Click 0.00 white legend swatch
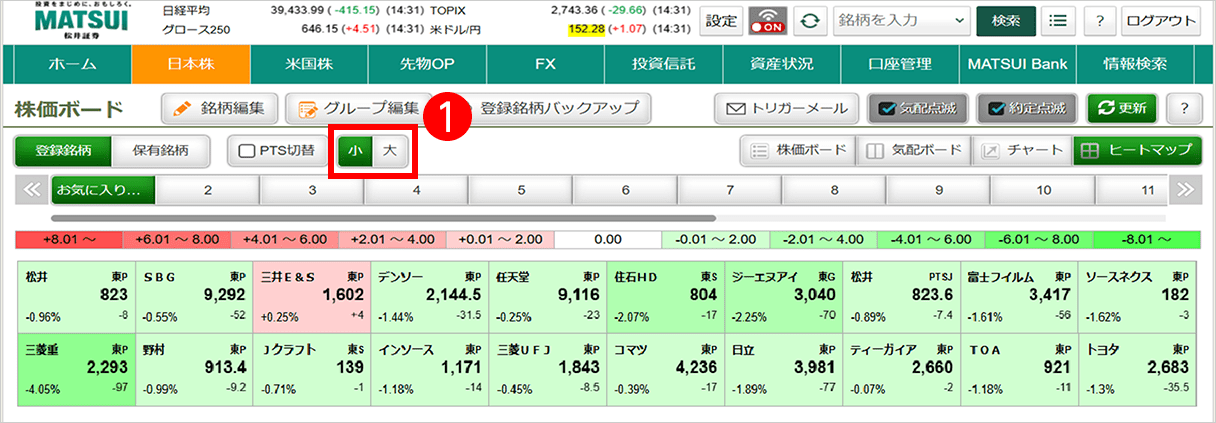Viewport: 1216px width, 423px height. tap(607, 240)
